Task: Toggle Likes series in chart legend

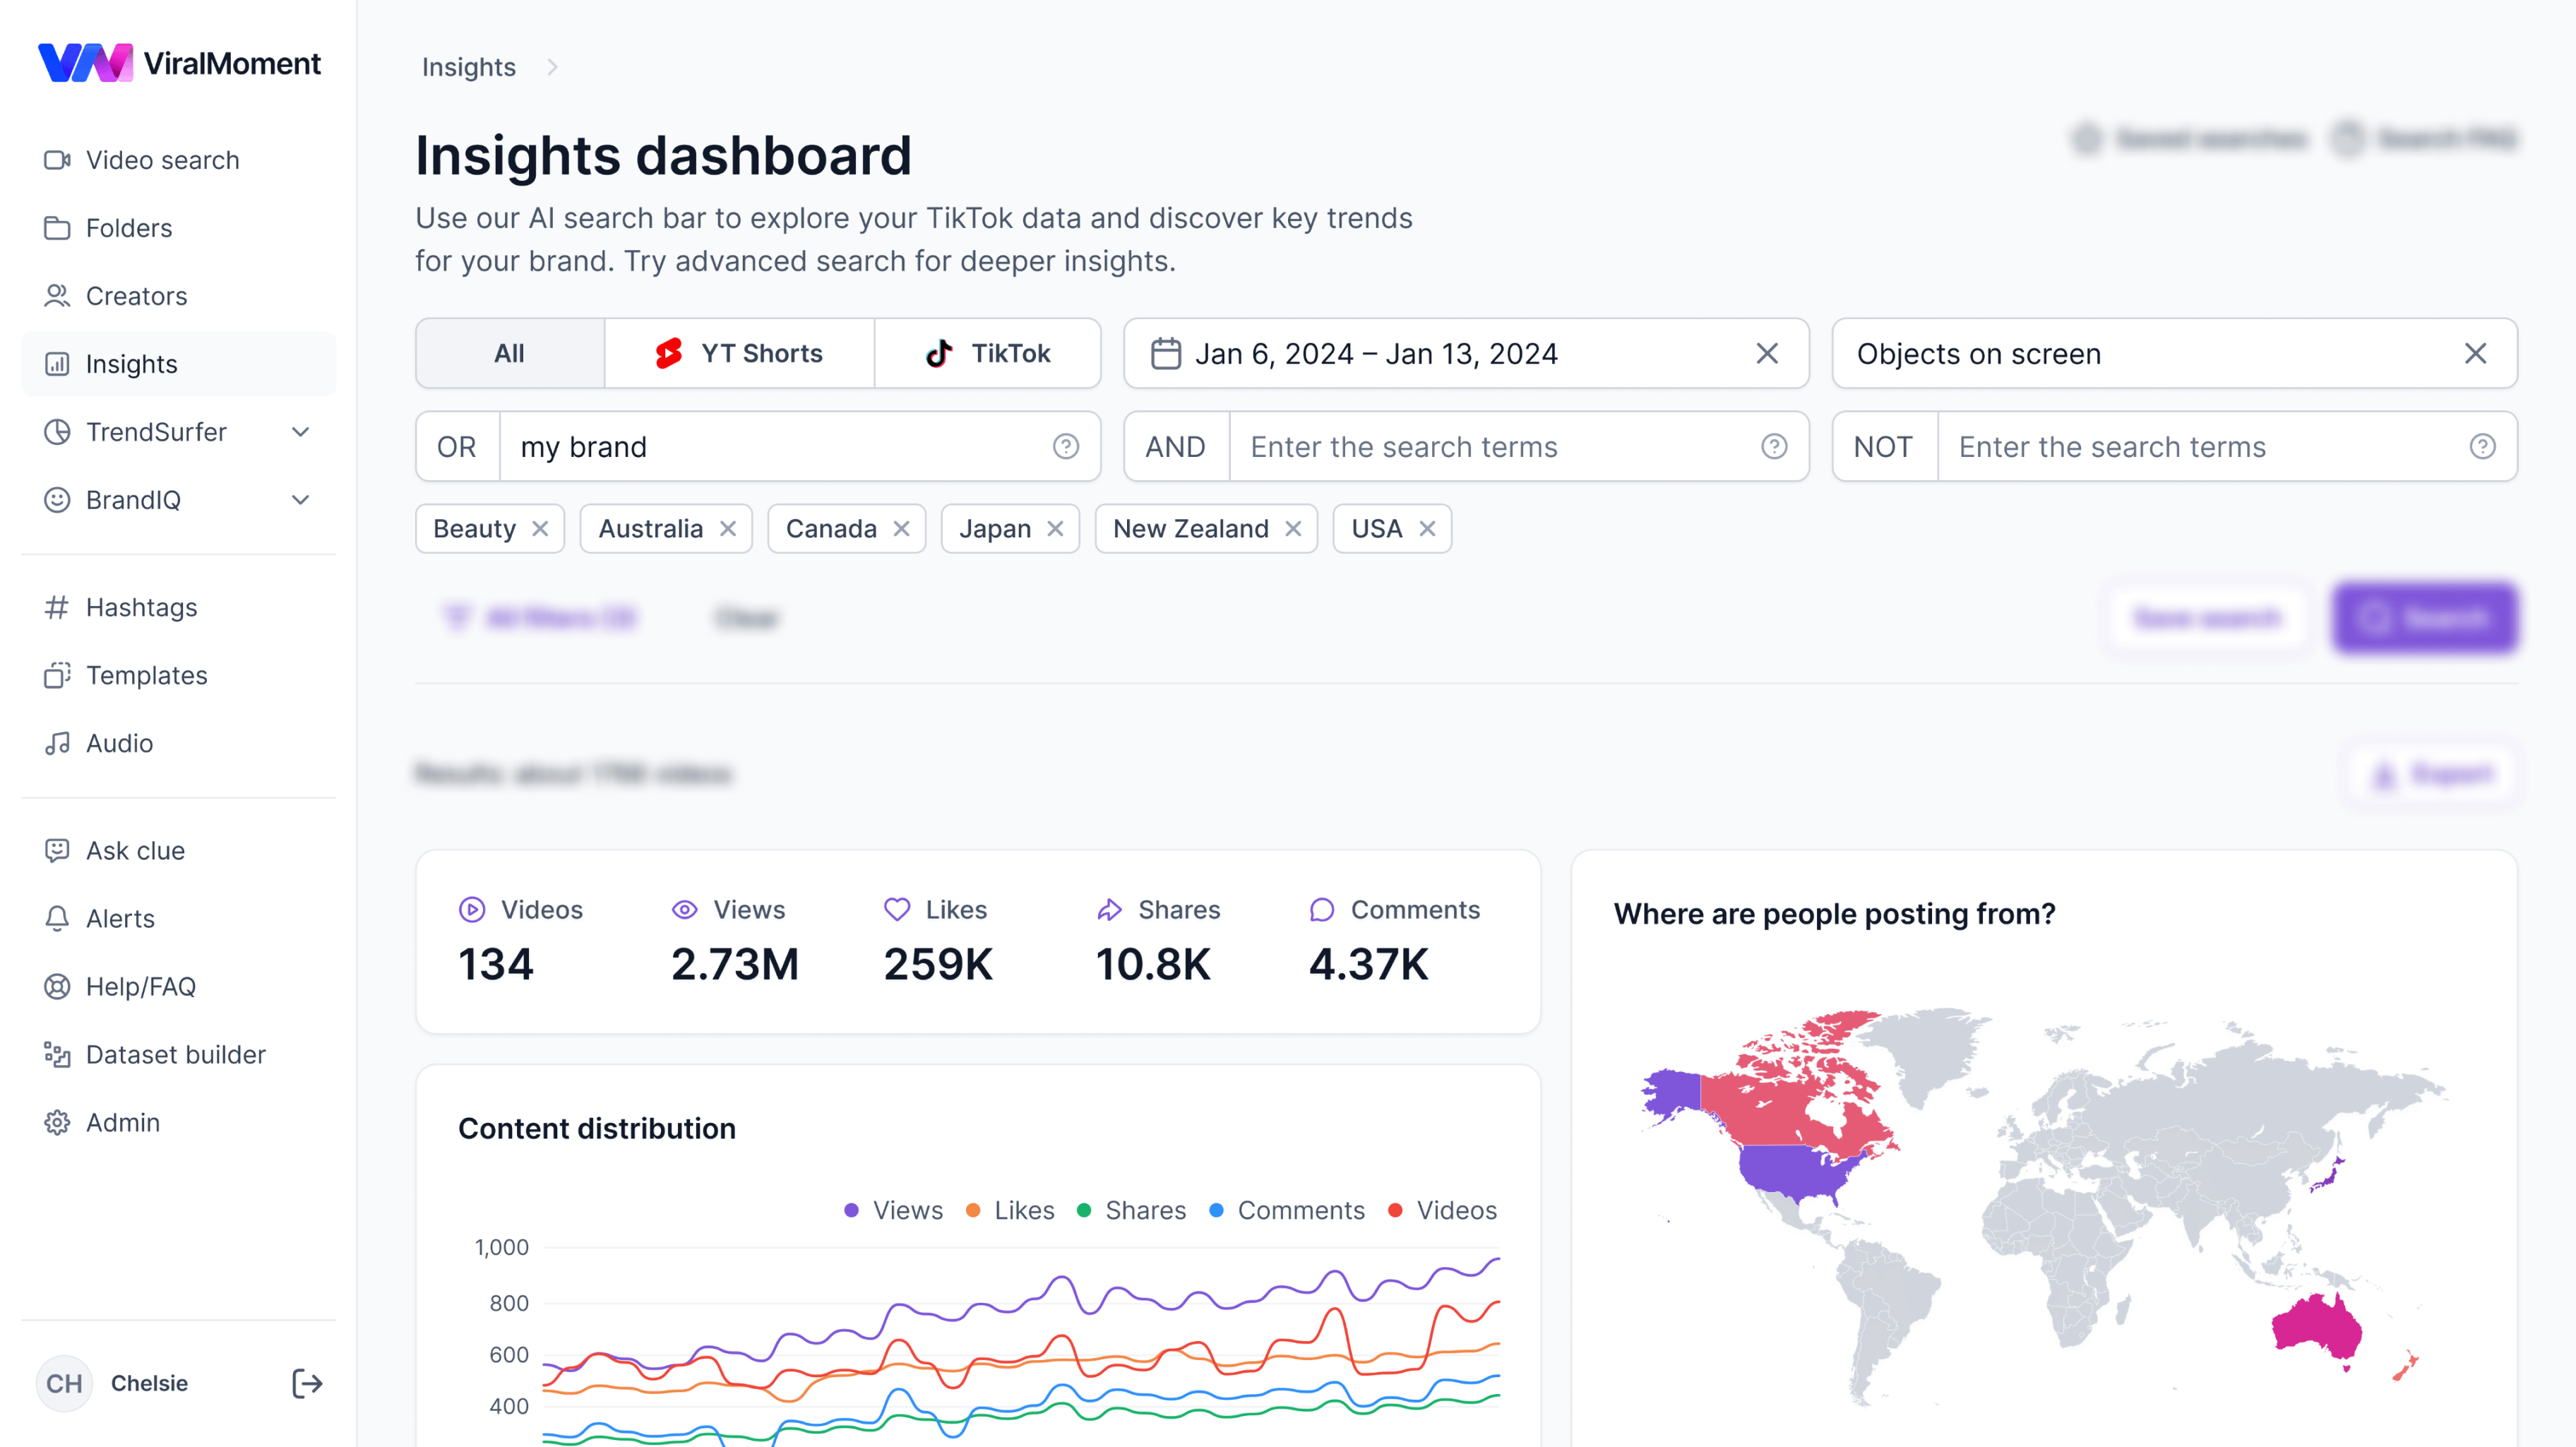Action: pyautogui.click(x=1009, y=1210)
